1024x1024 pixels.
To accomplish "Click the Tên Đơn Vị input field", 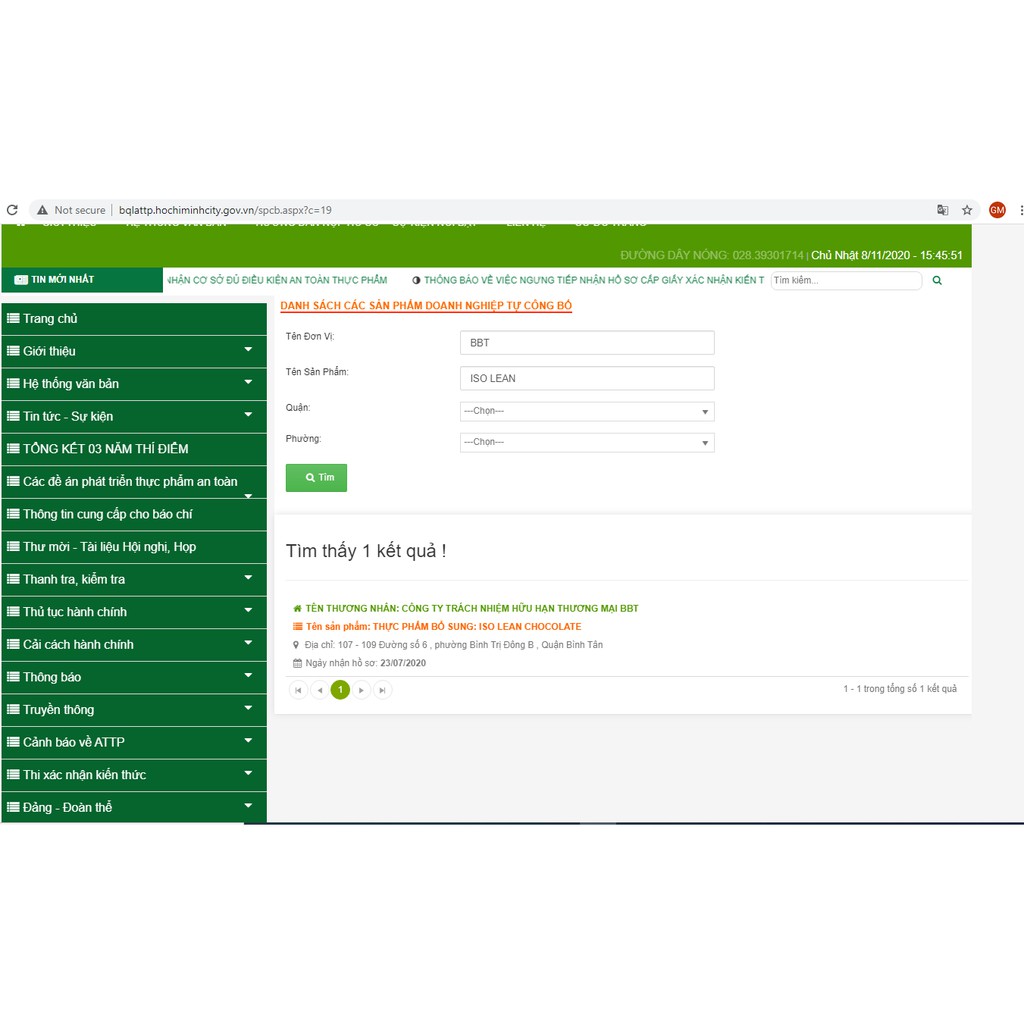I will [587, 343].
